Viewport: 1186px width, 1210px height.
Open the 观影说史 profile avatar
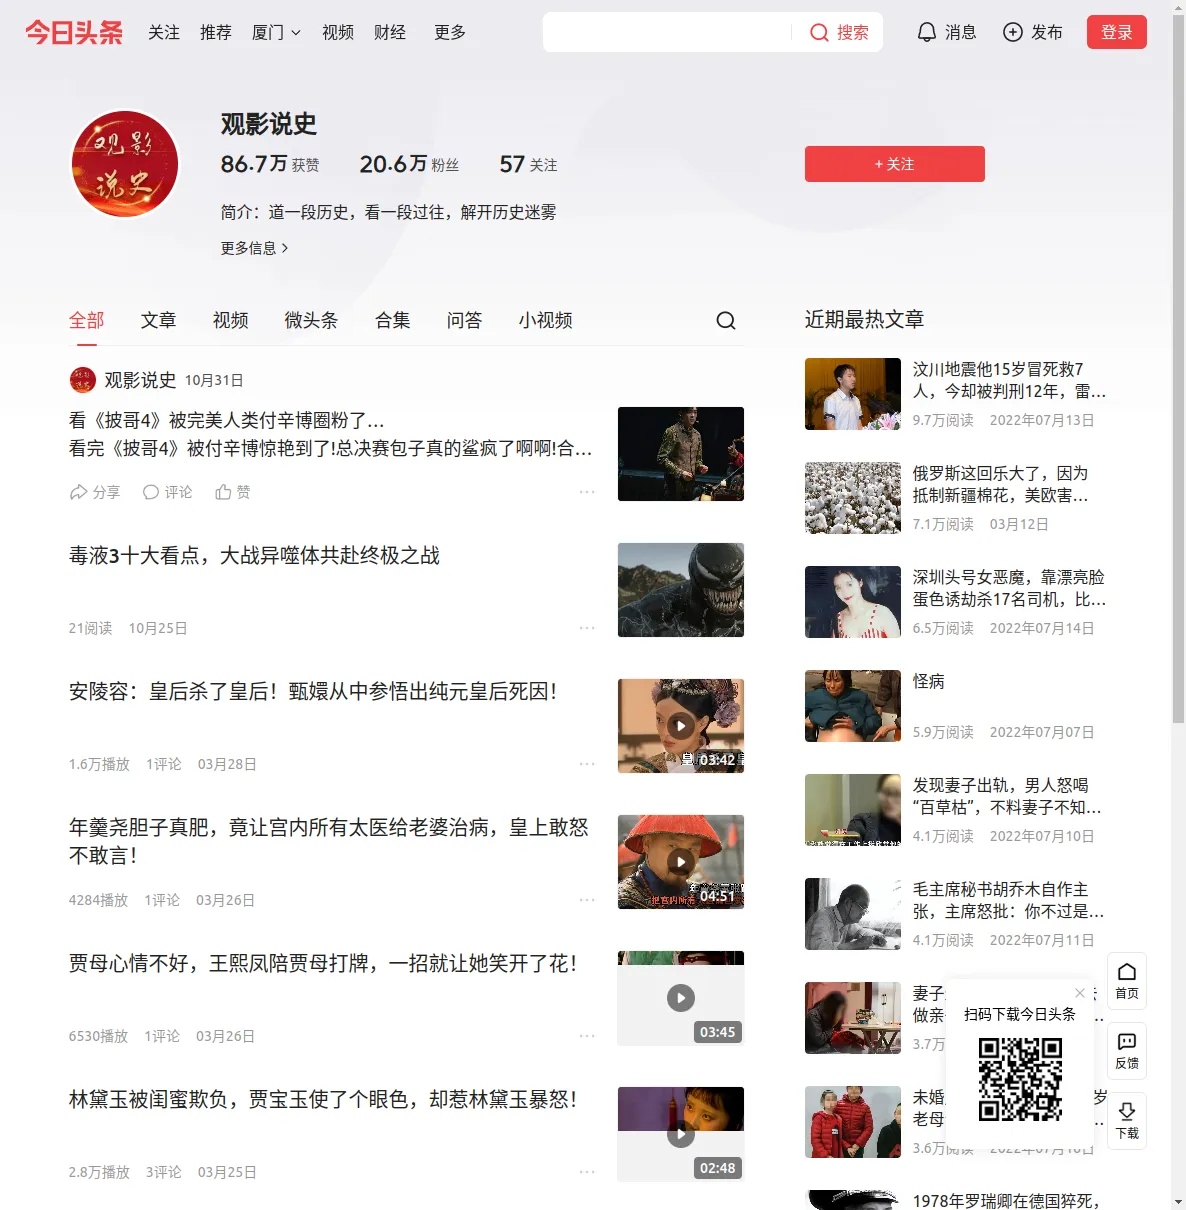pos(125,164)
